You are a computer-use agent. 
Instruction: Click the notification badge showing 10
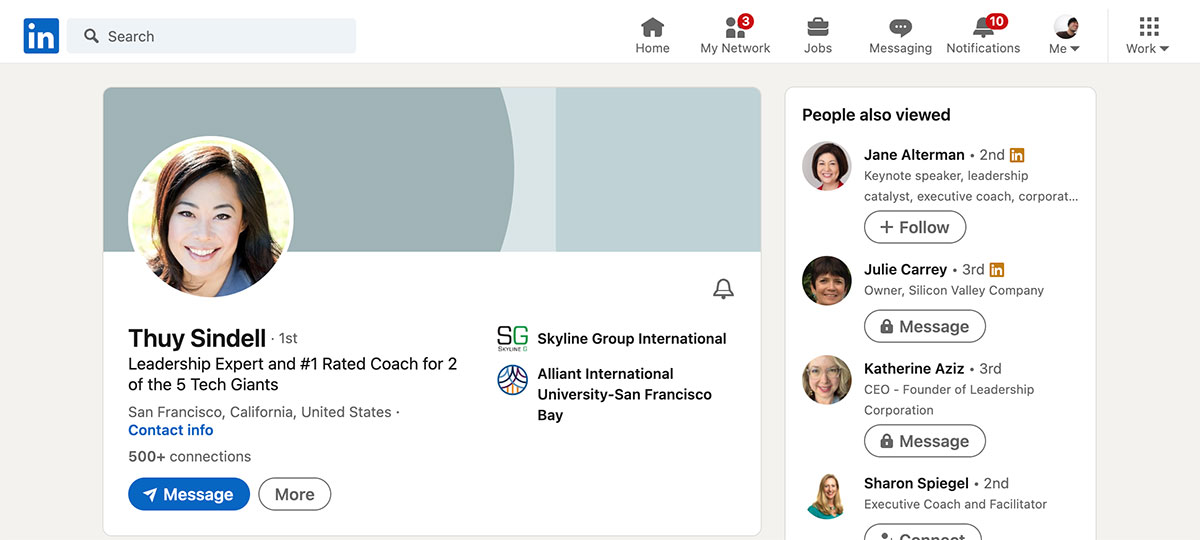(996, 21)
